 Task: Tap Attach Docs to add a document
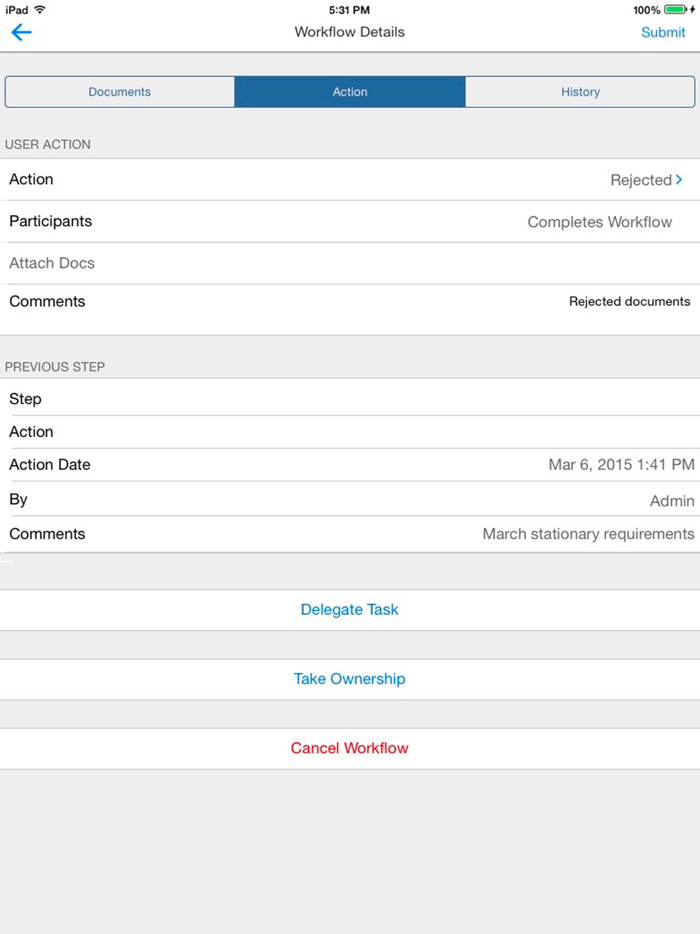pos(51,263)
